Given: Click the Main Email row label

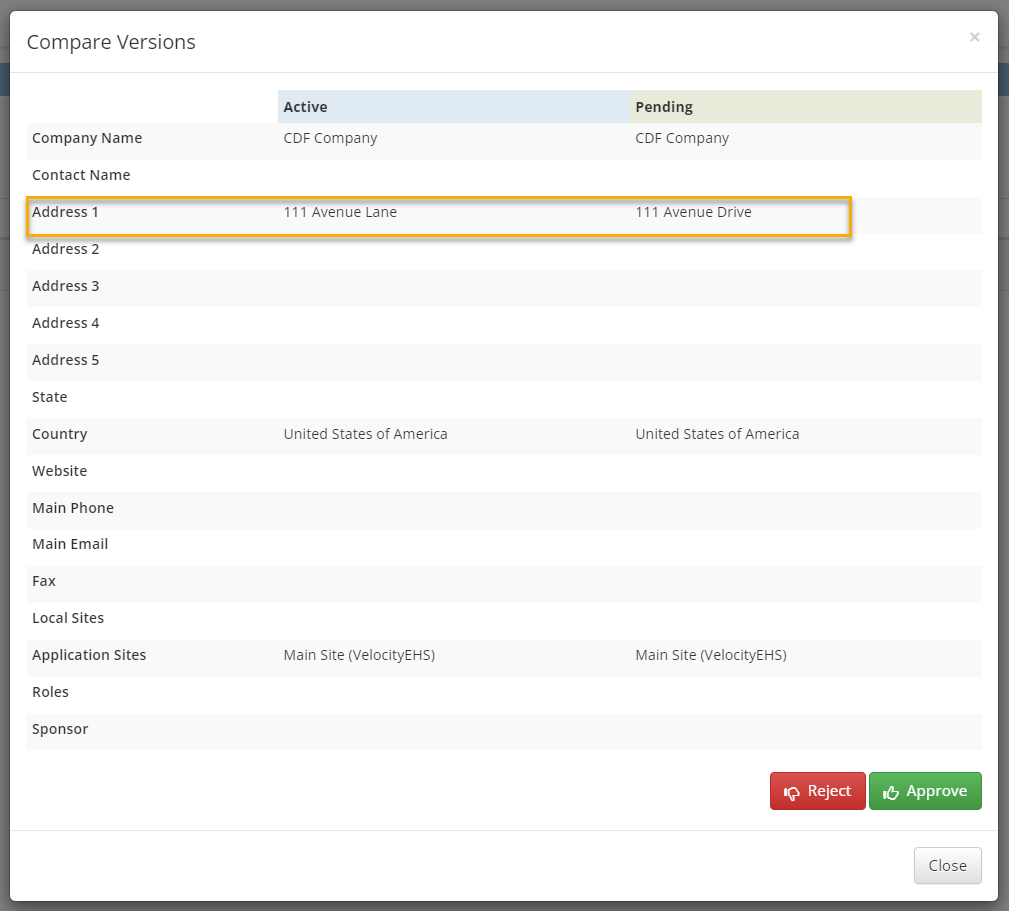Looking at the screenshot, I should tap(70, 544).
